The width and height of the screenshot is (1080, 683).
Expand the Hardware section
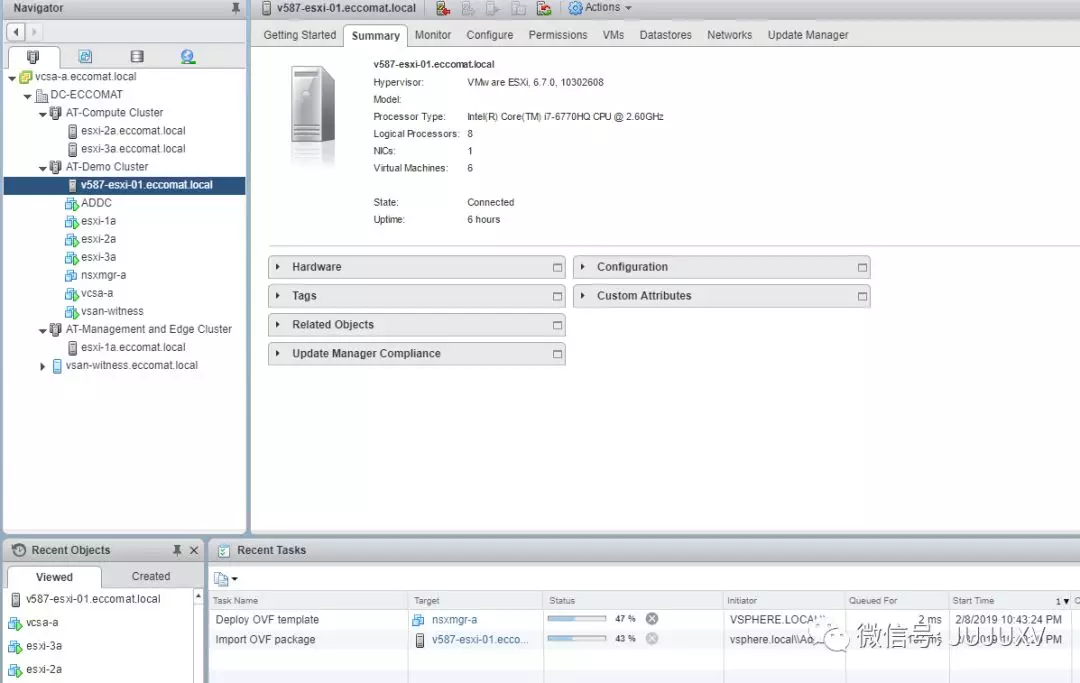[278, 266]
